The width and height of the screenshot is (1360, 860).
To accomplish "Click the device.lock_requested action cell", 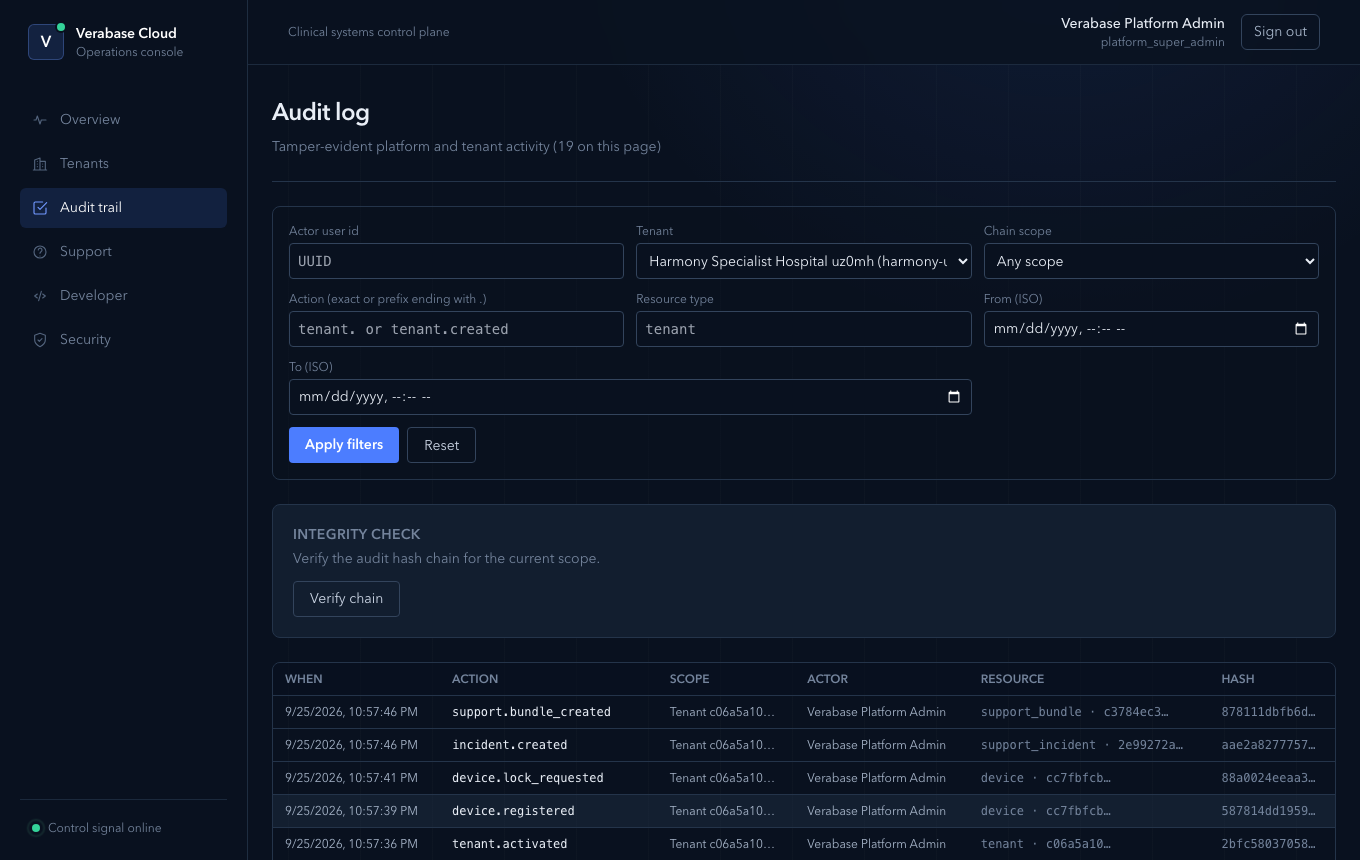I will pos(528,778).
